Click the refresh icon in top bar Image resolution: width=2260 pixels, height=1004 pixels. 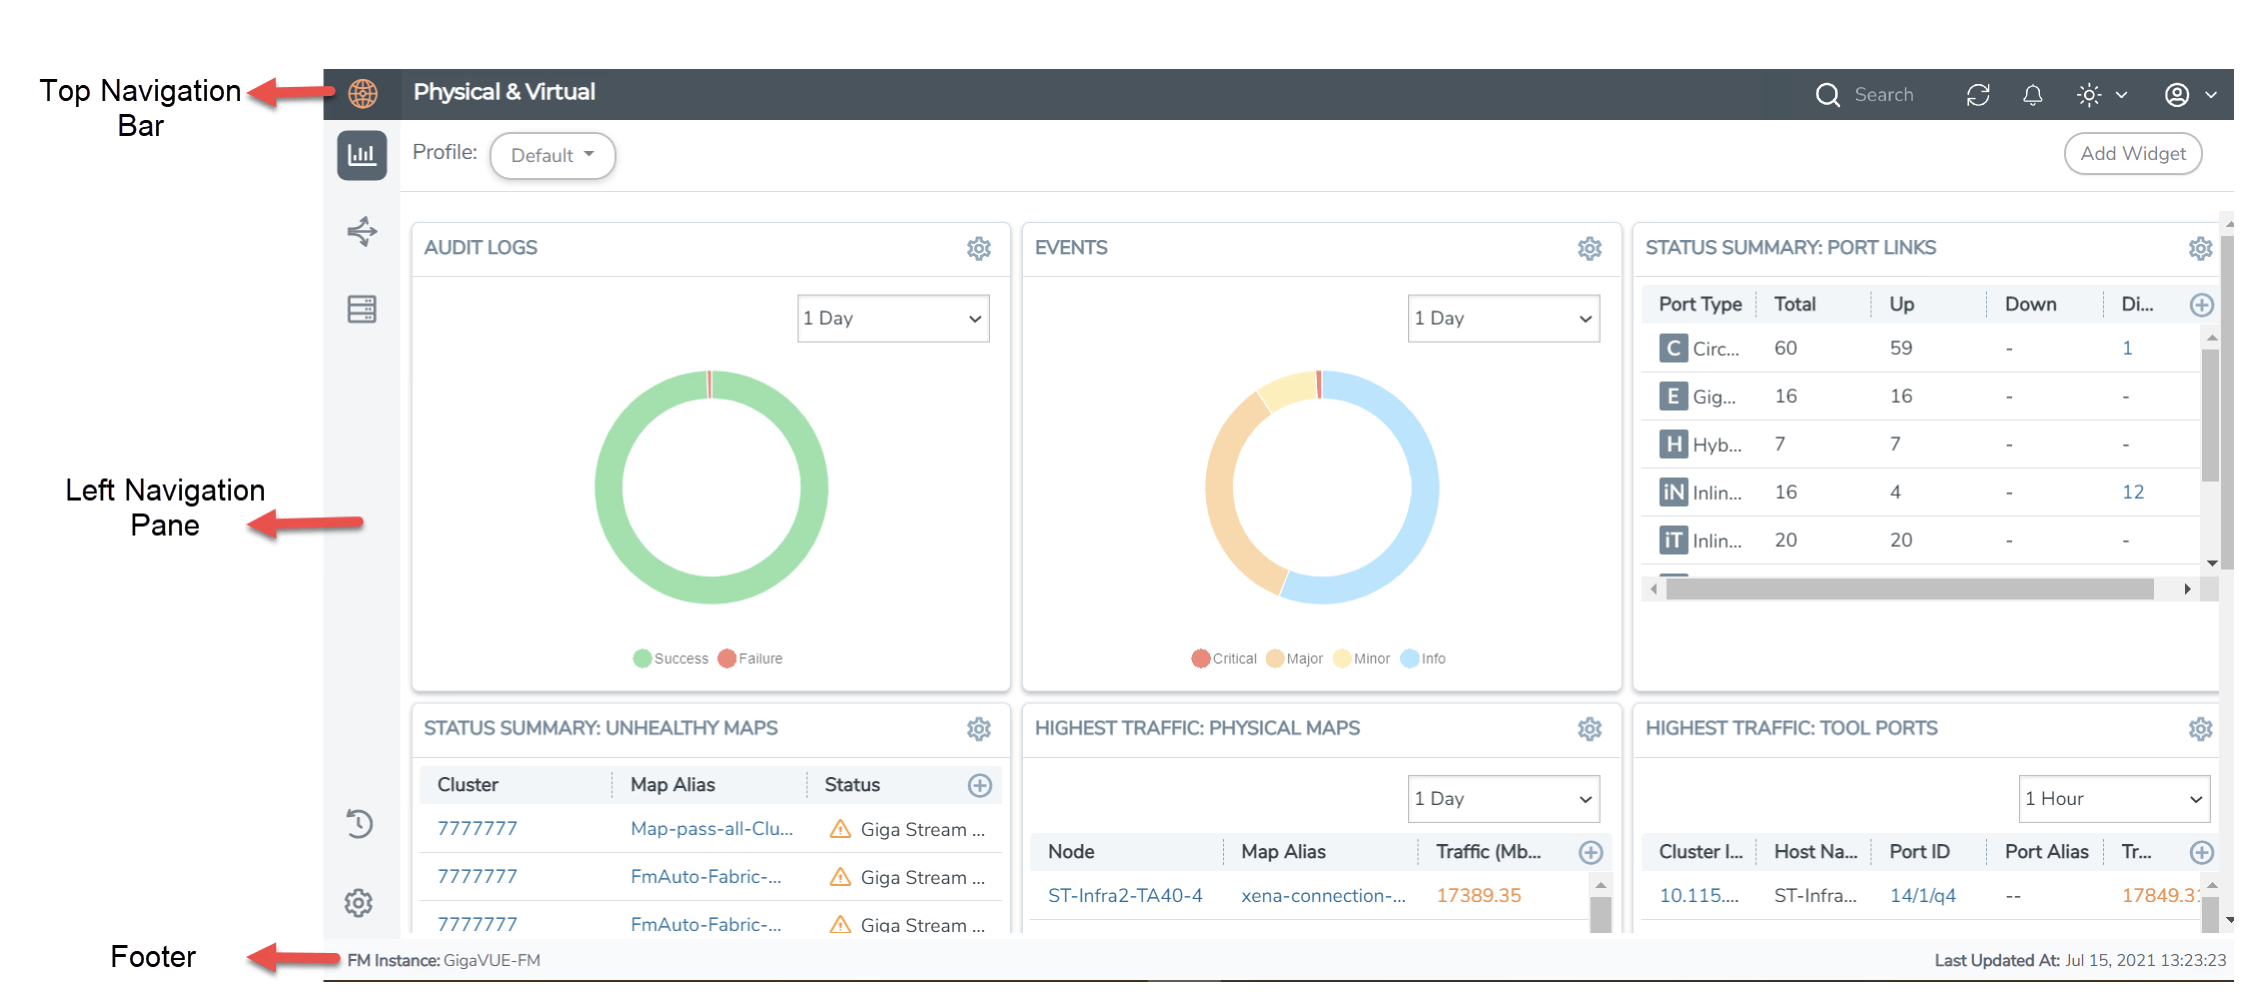click(1977, 95)
